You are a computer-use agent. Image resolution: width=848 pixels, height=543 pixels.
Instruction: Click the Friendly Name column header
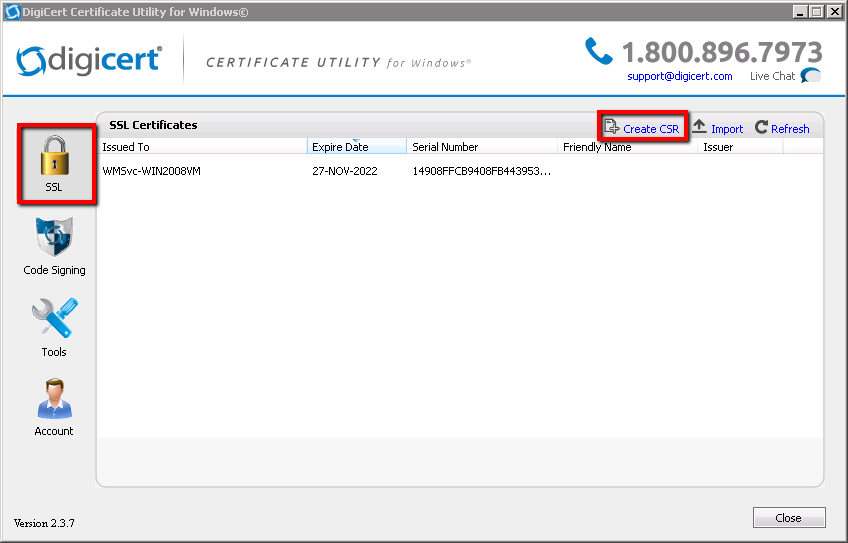click(625, 147)
